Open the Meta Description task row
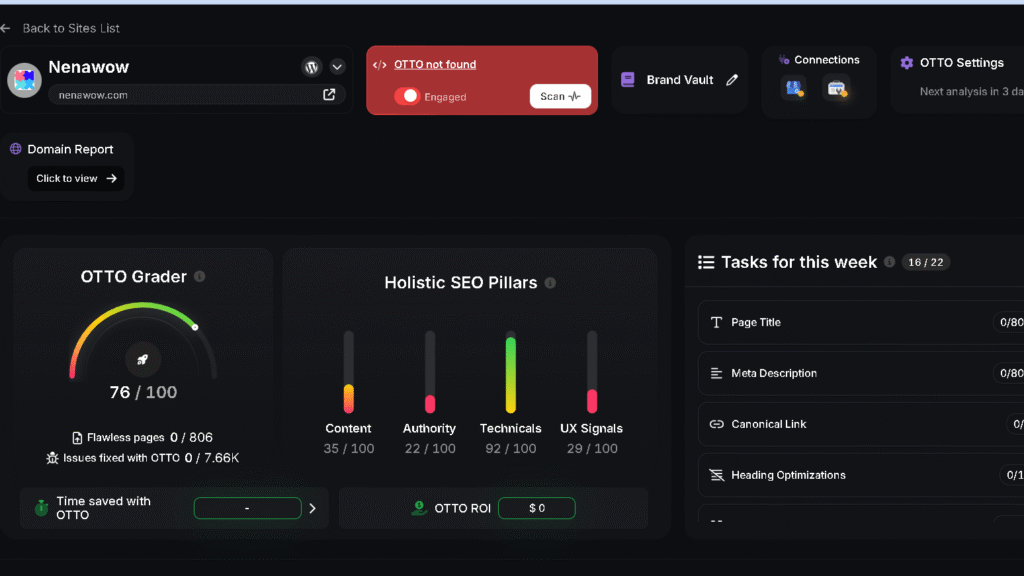This screenshot has height=576, width=1024. point(861,373)
